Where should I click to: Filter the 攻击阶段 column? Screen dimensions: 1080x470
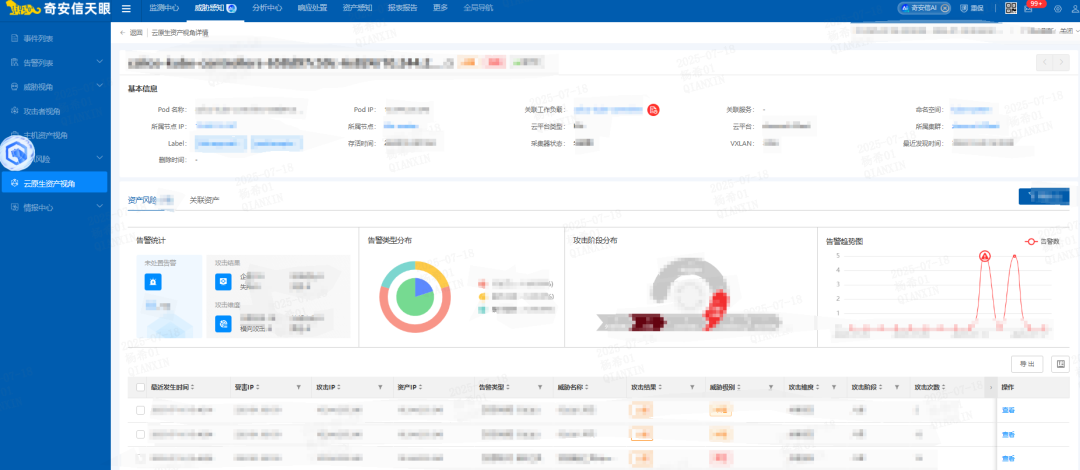point(897,387)
